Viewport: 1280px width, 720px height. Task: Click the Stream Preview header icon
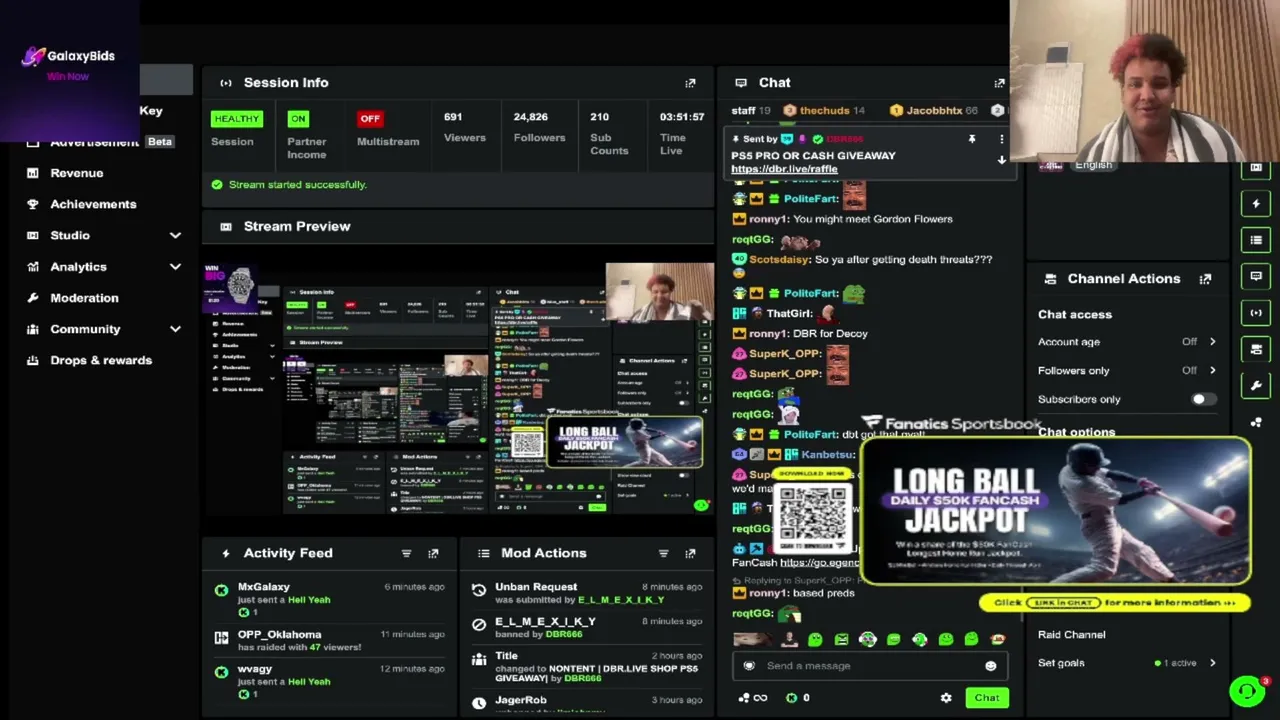coord(226,226)
